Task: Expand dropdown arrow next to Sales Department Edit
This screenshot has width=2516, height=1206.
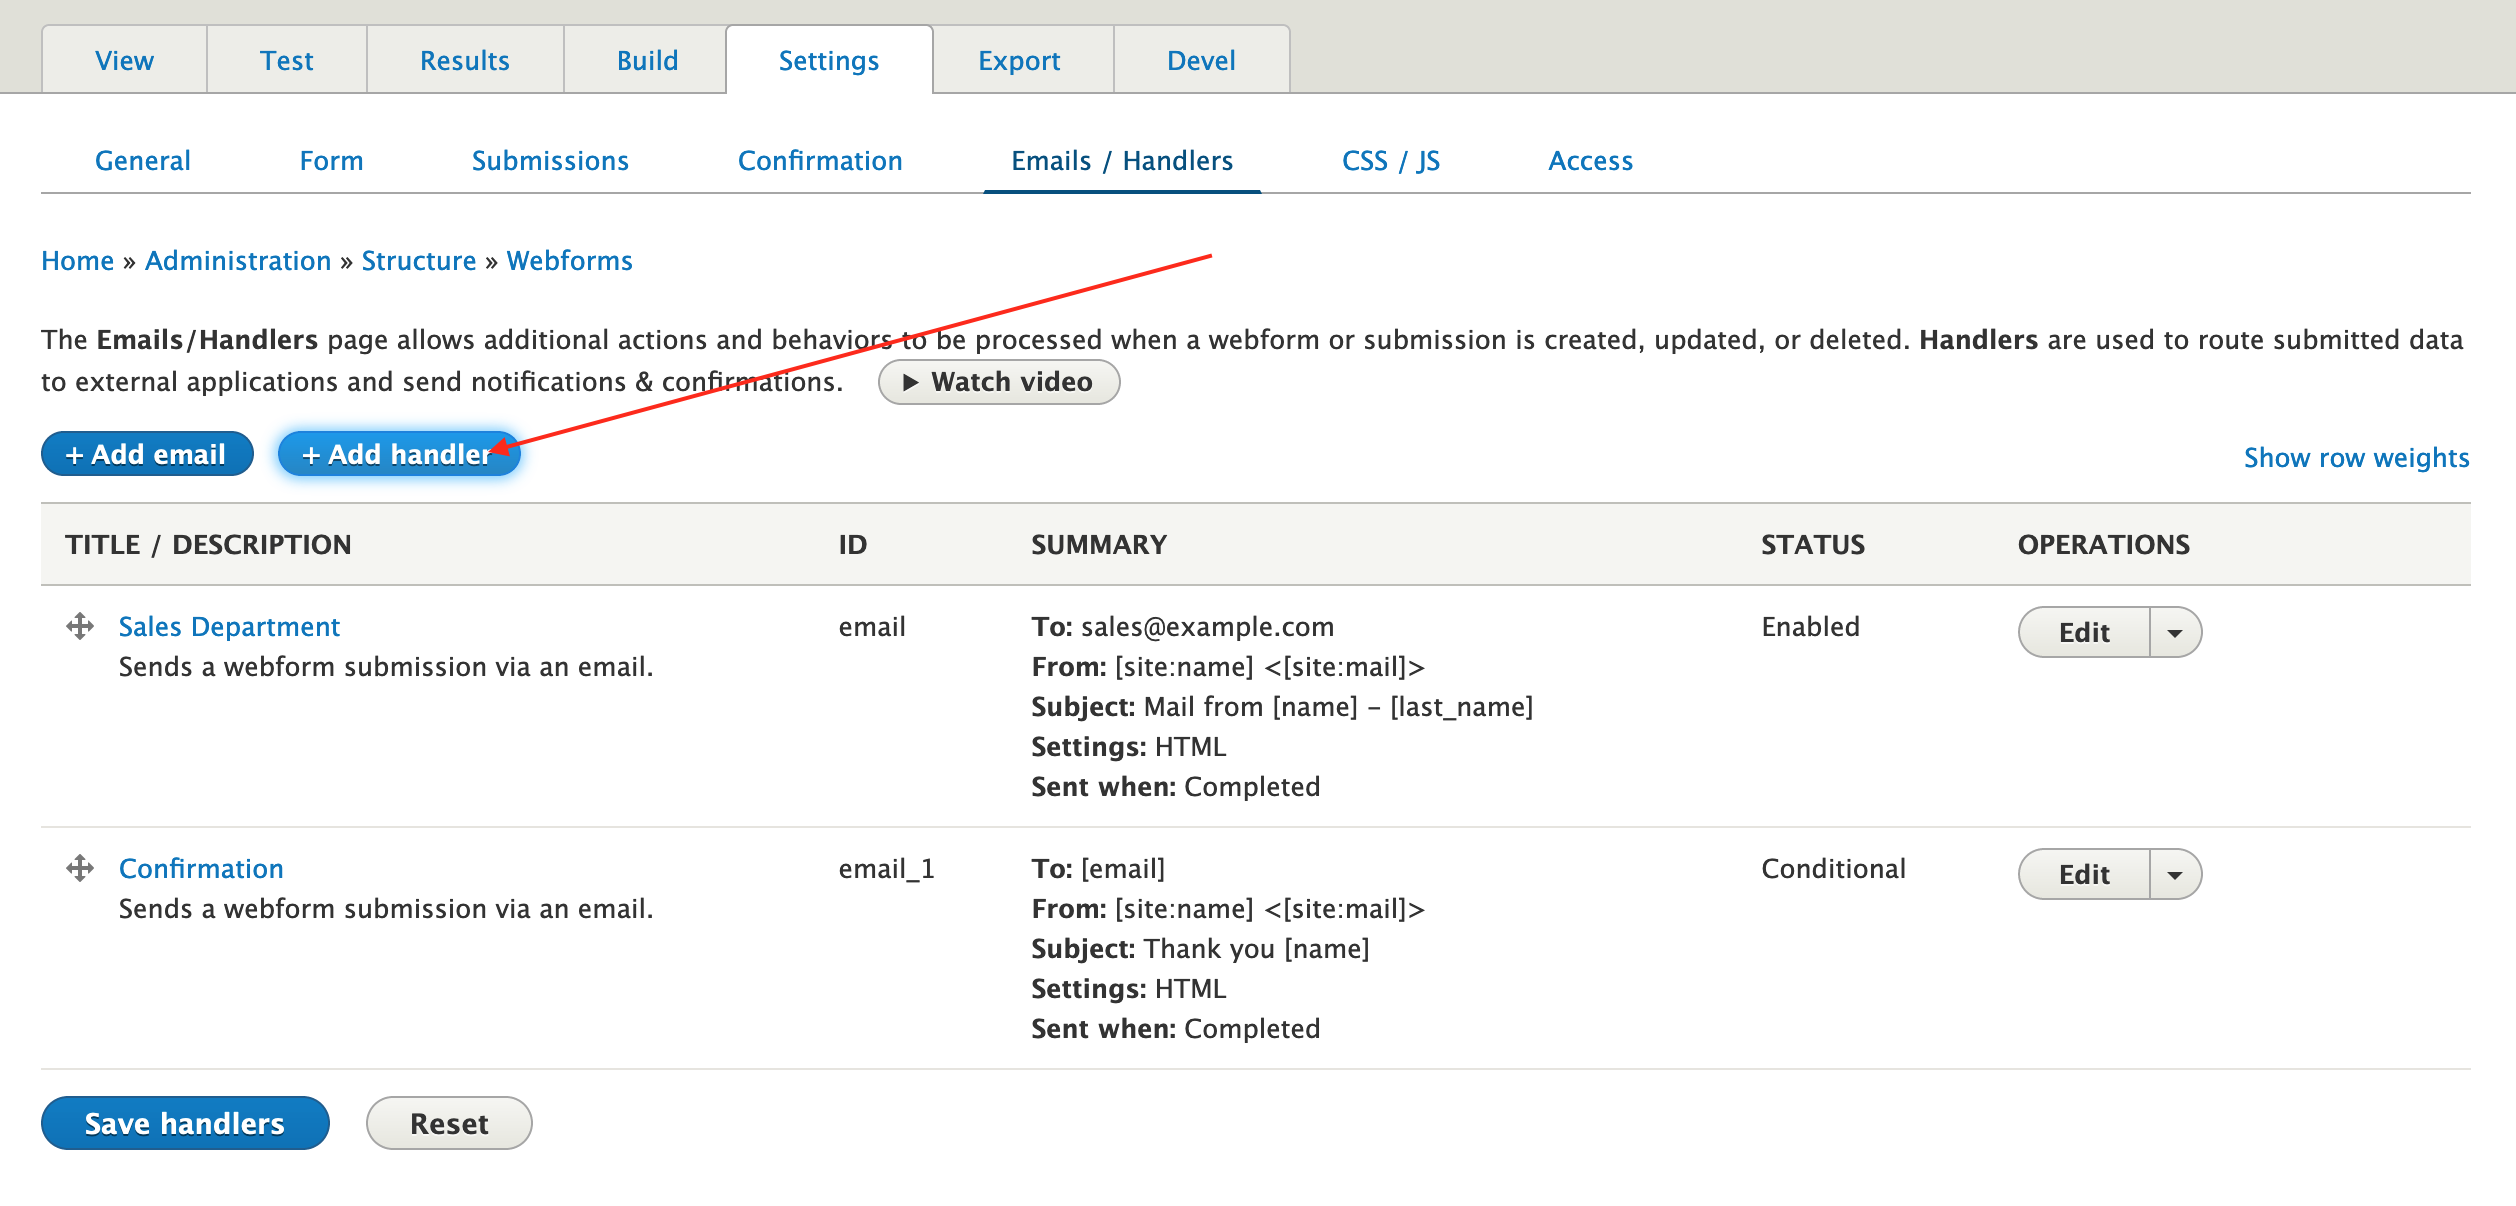Action: (x=2174, y=633)
